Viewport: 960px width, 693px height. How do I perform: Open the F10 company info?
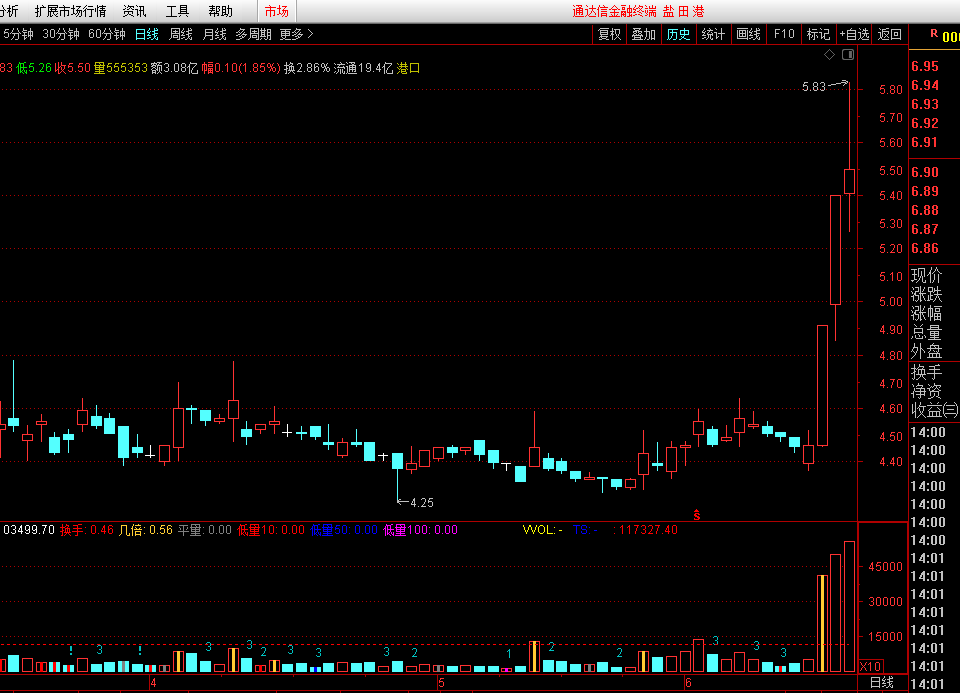[784, 34]
